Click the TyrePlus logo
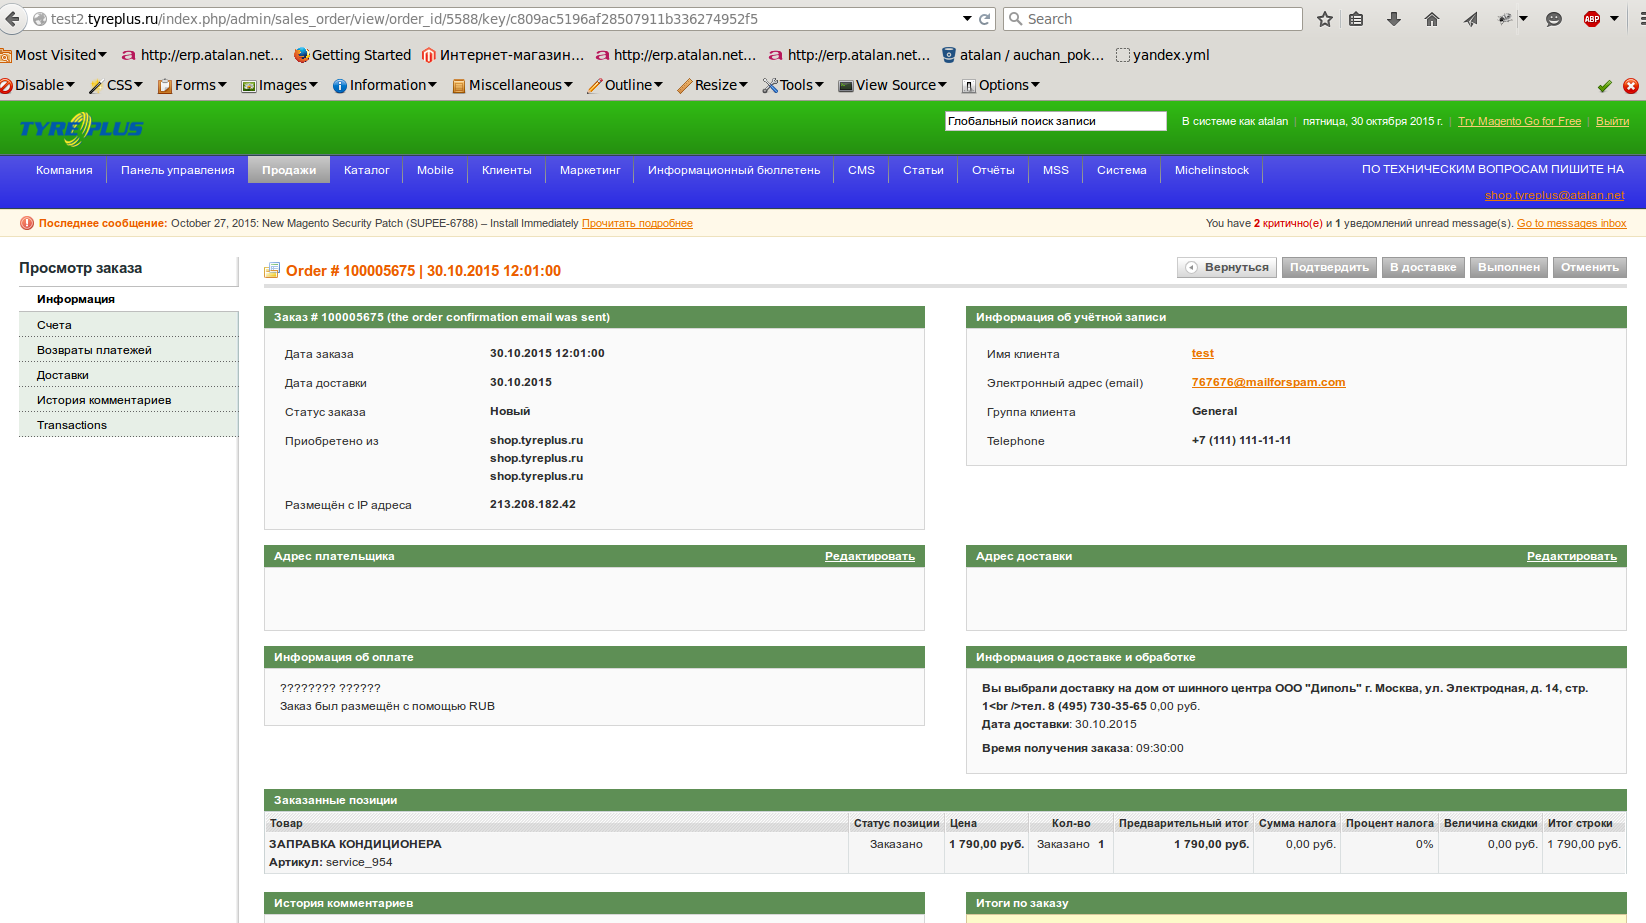 click(x=82, y=128)
